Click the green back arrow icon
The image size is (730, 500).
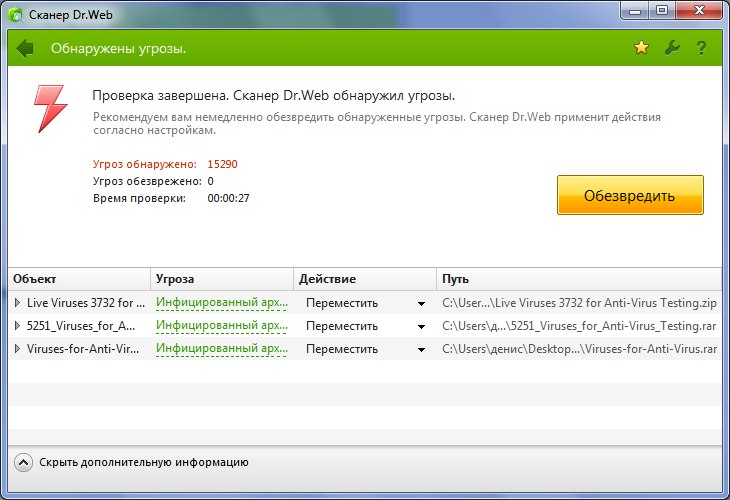coord(26,48)
